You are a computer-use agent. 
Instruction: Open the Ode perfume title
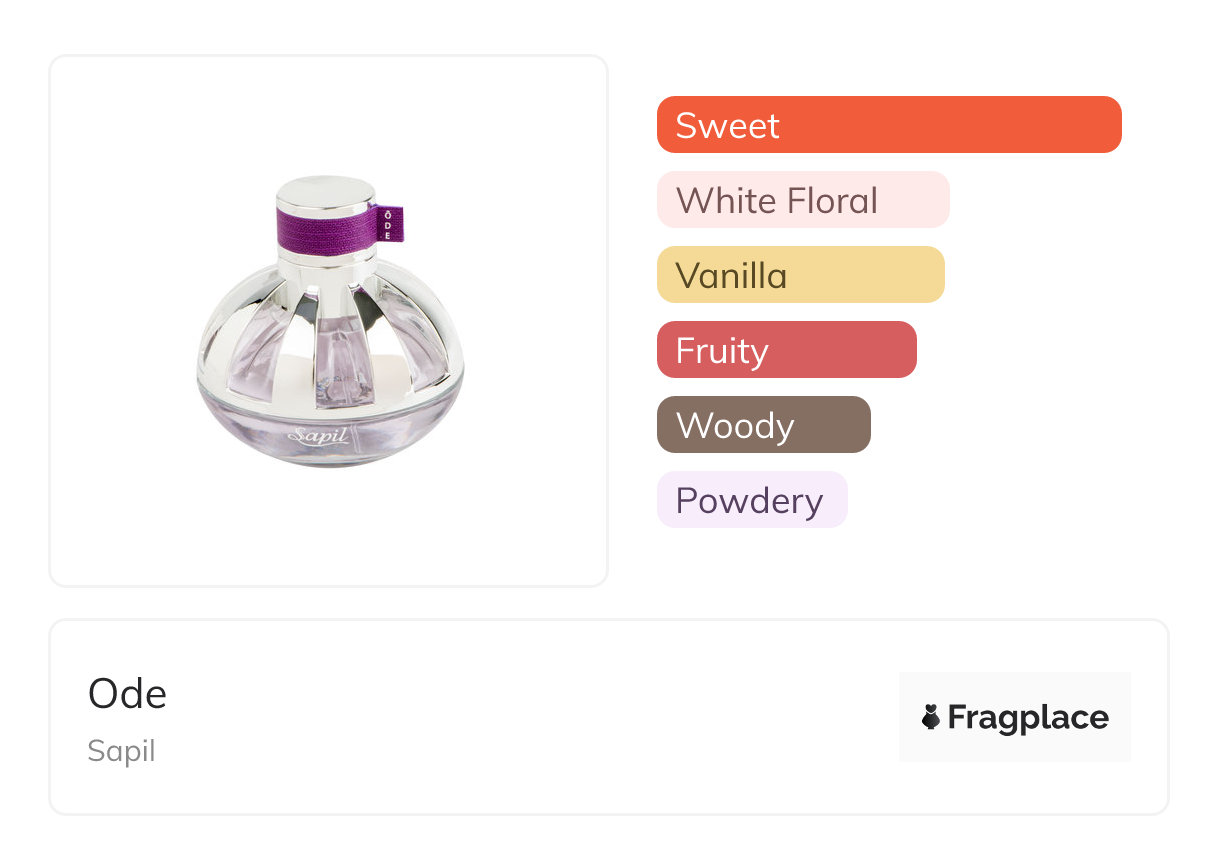(x=128, y=694)
